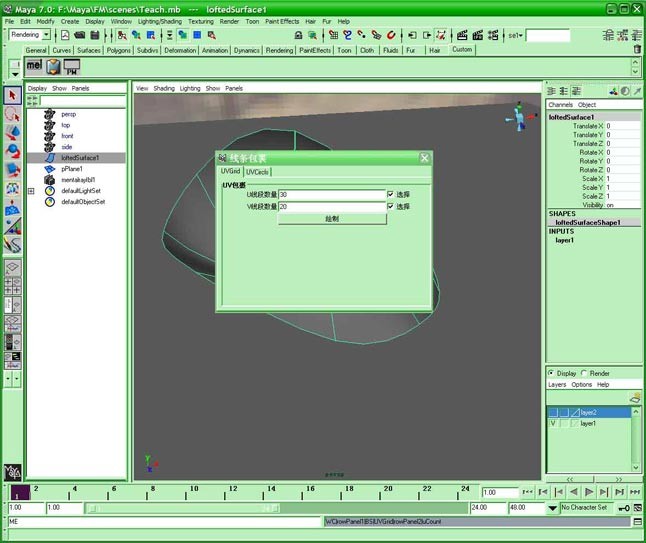Image resolution: width=646 pixels, height=543 pixels.
Task: Open the layer editor Options menu
Action: [581, 384]
